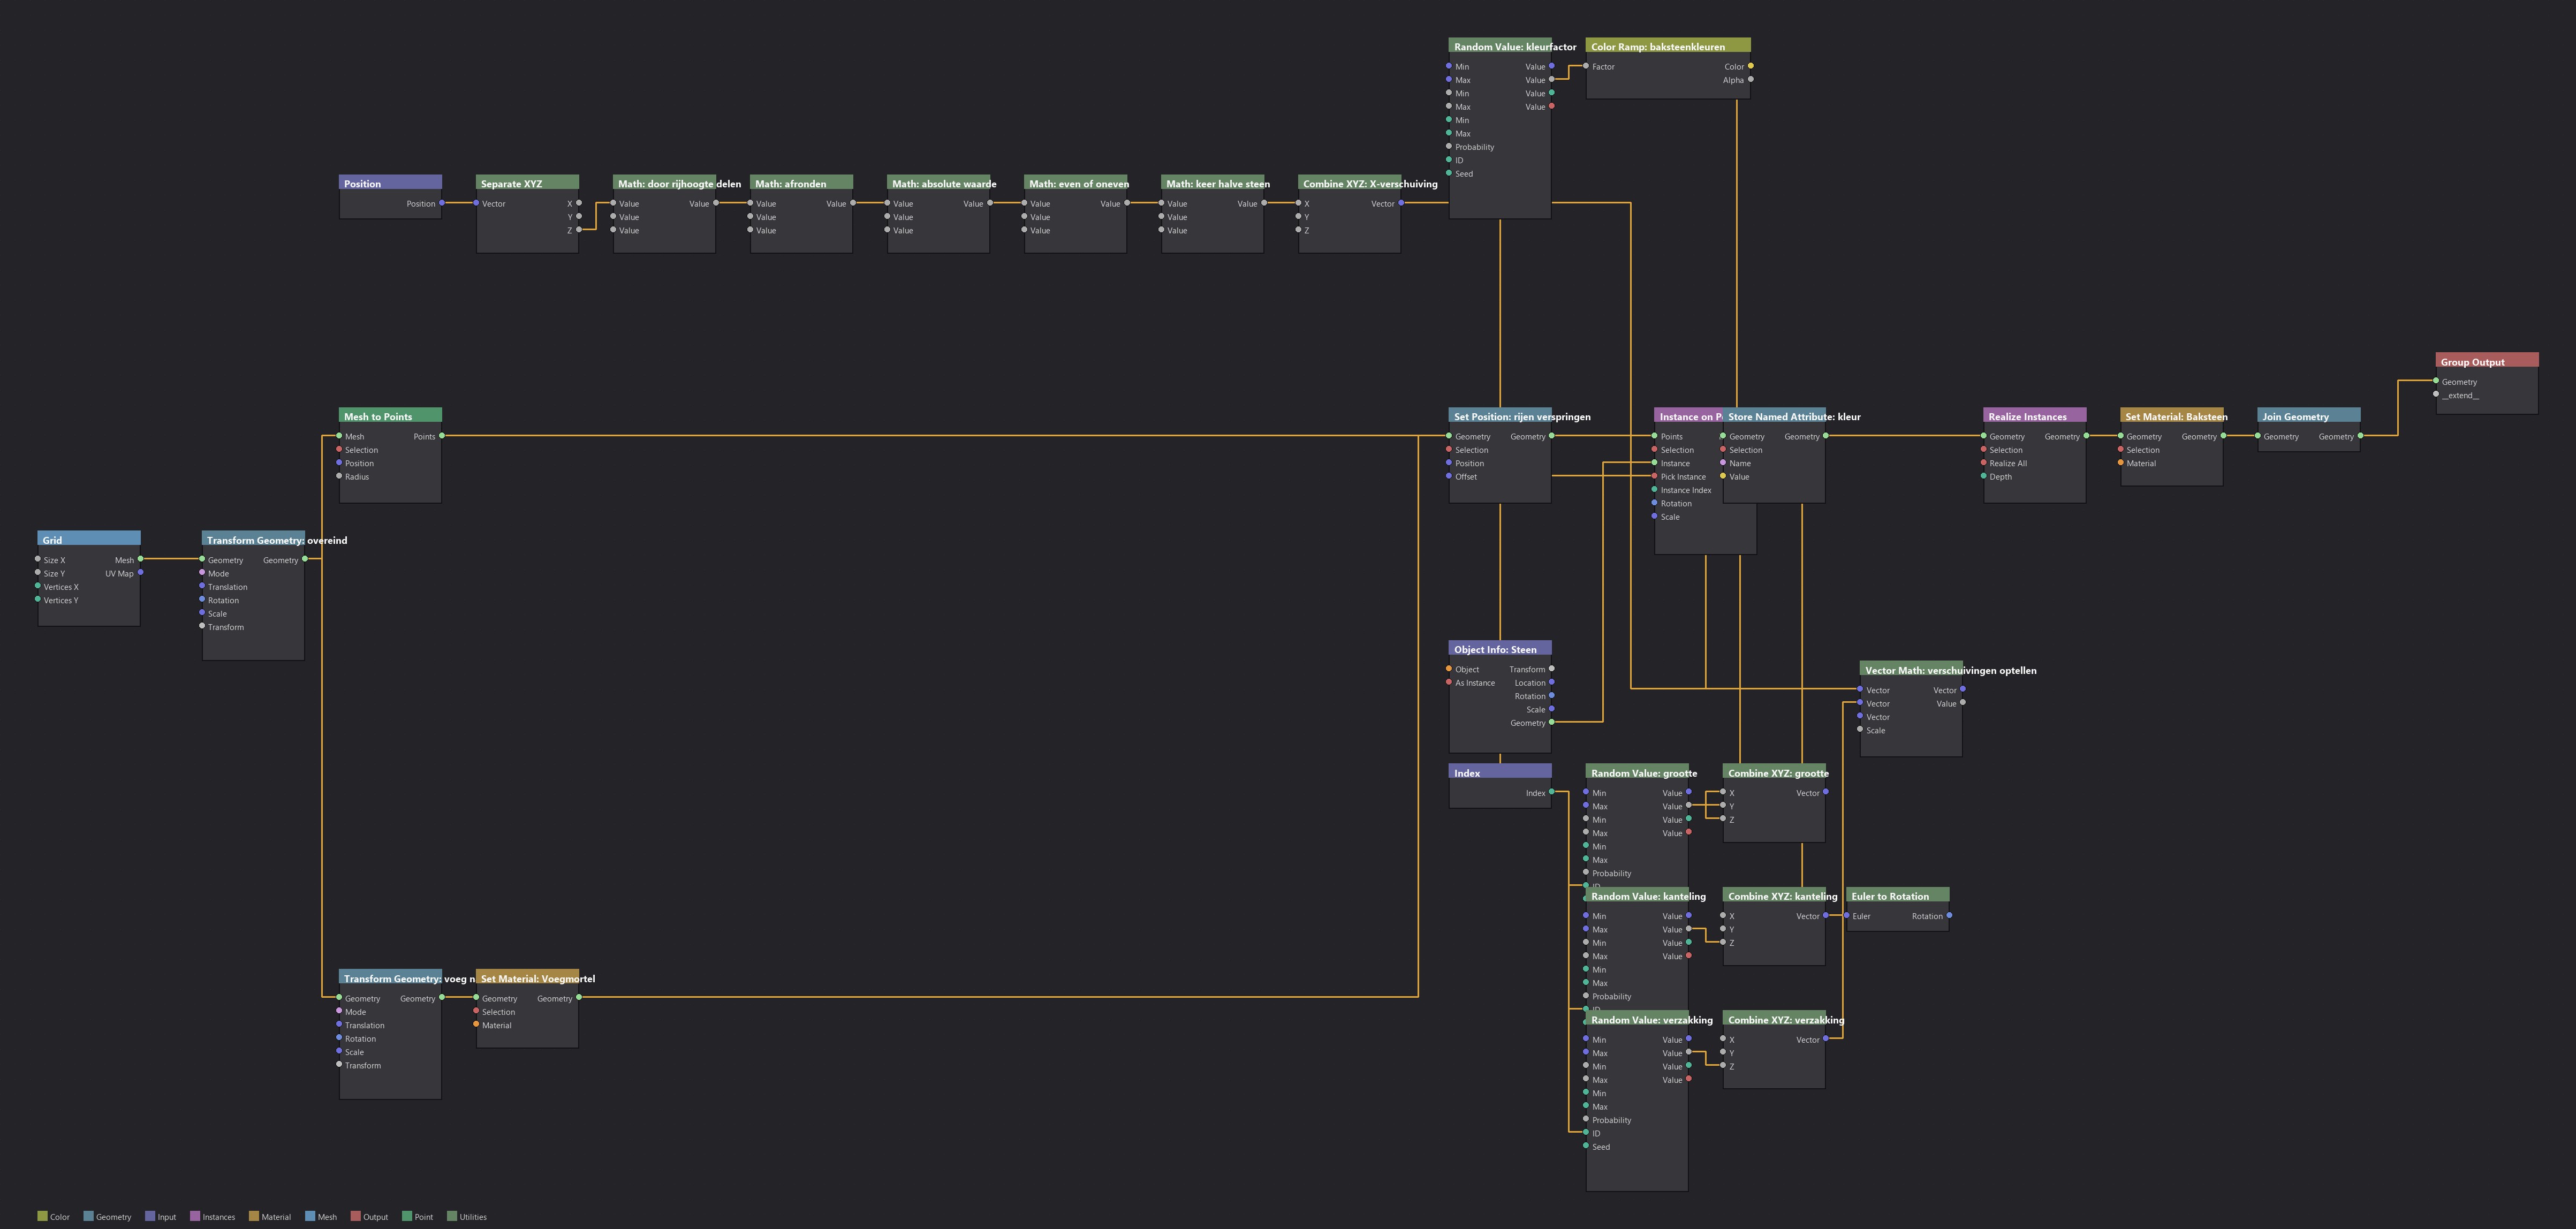Click Factor input socket on Color Ramp
The image size is (2576, 1229).
1586,66
